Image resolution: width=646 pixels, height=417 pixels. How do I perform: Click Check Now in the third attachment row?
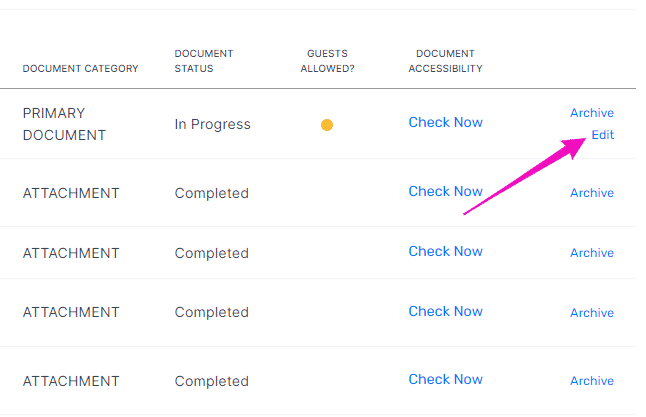tap(445, 311)
